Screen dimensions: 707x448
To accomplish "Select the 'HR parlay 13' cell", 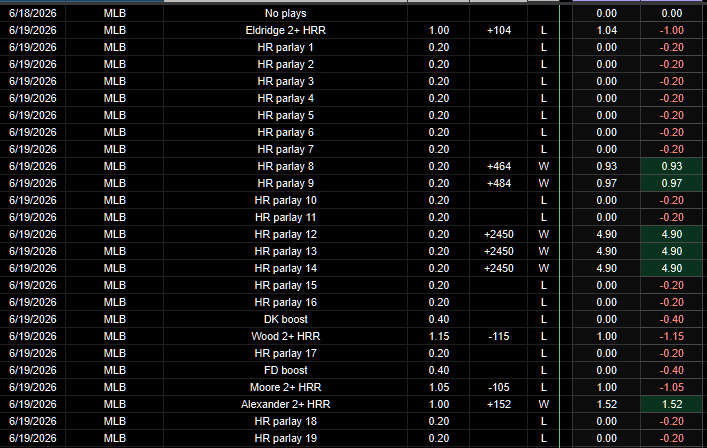I will point(285,251).
